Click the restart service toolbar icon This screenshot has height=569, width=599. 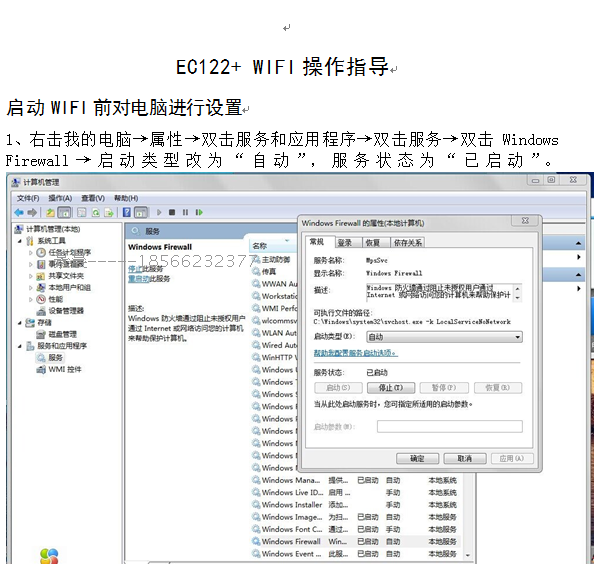[x=199, y=212]
